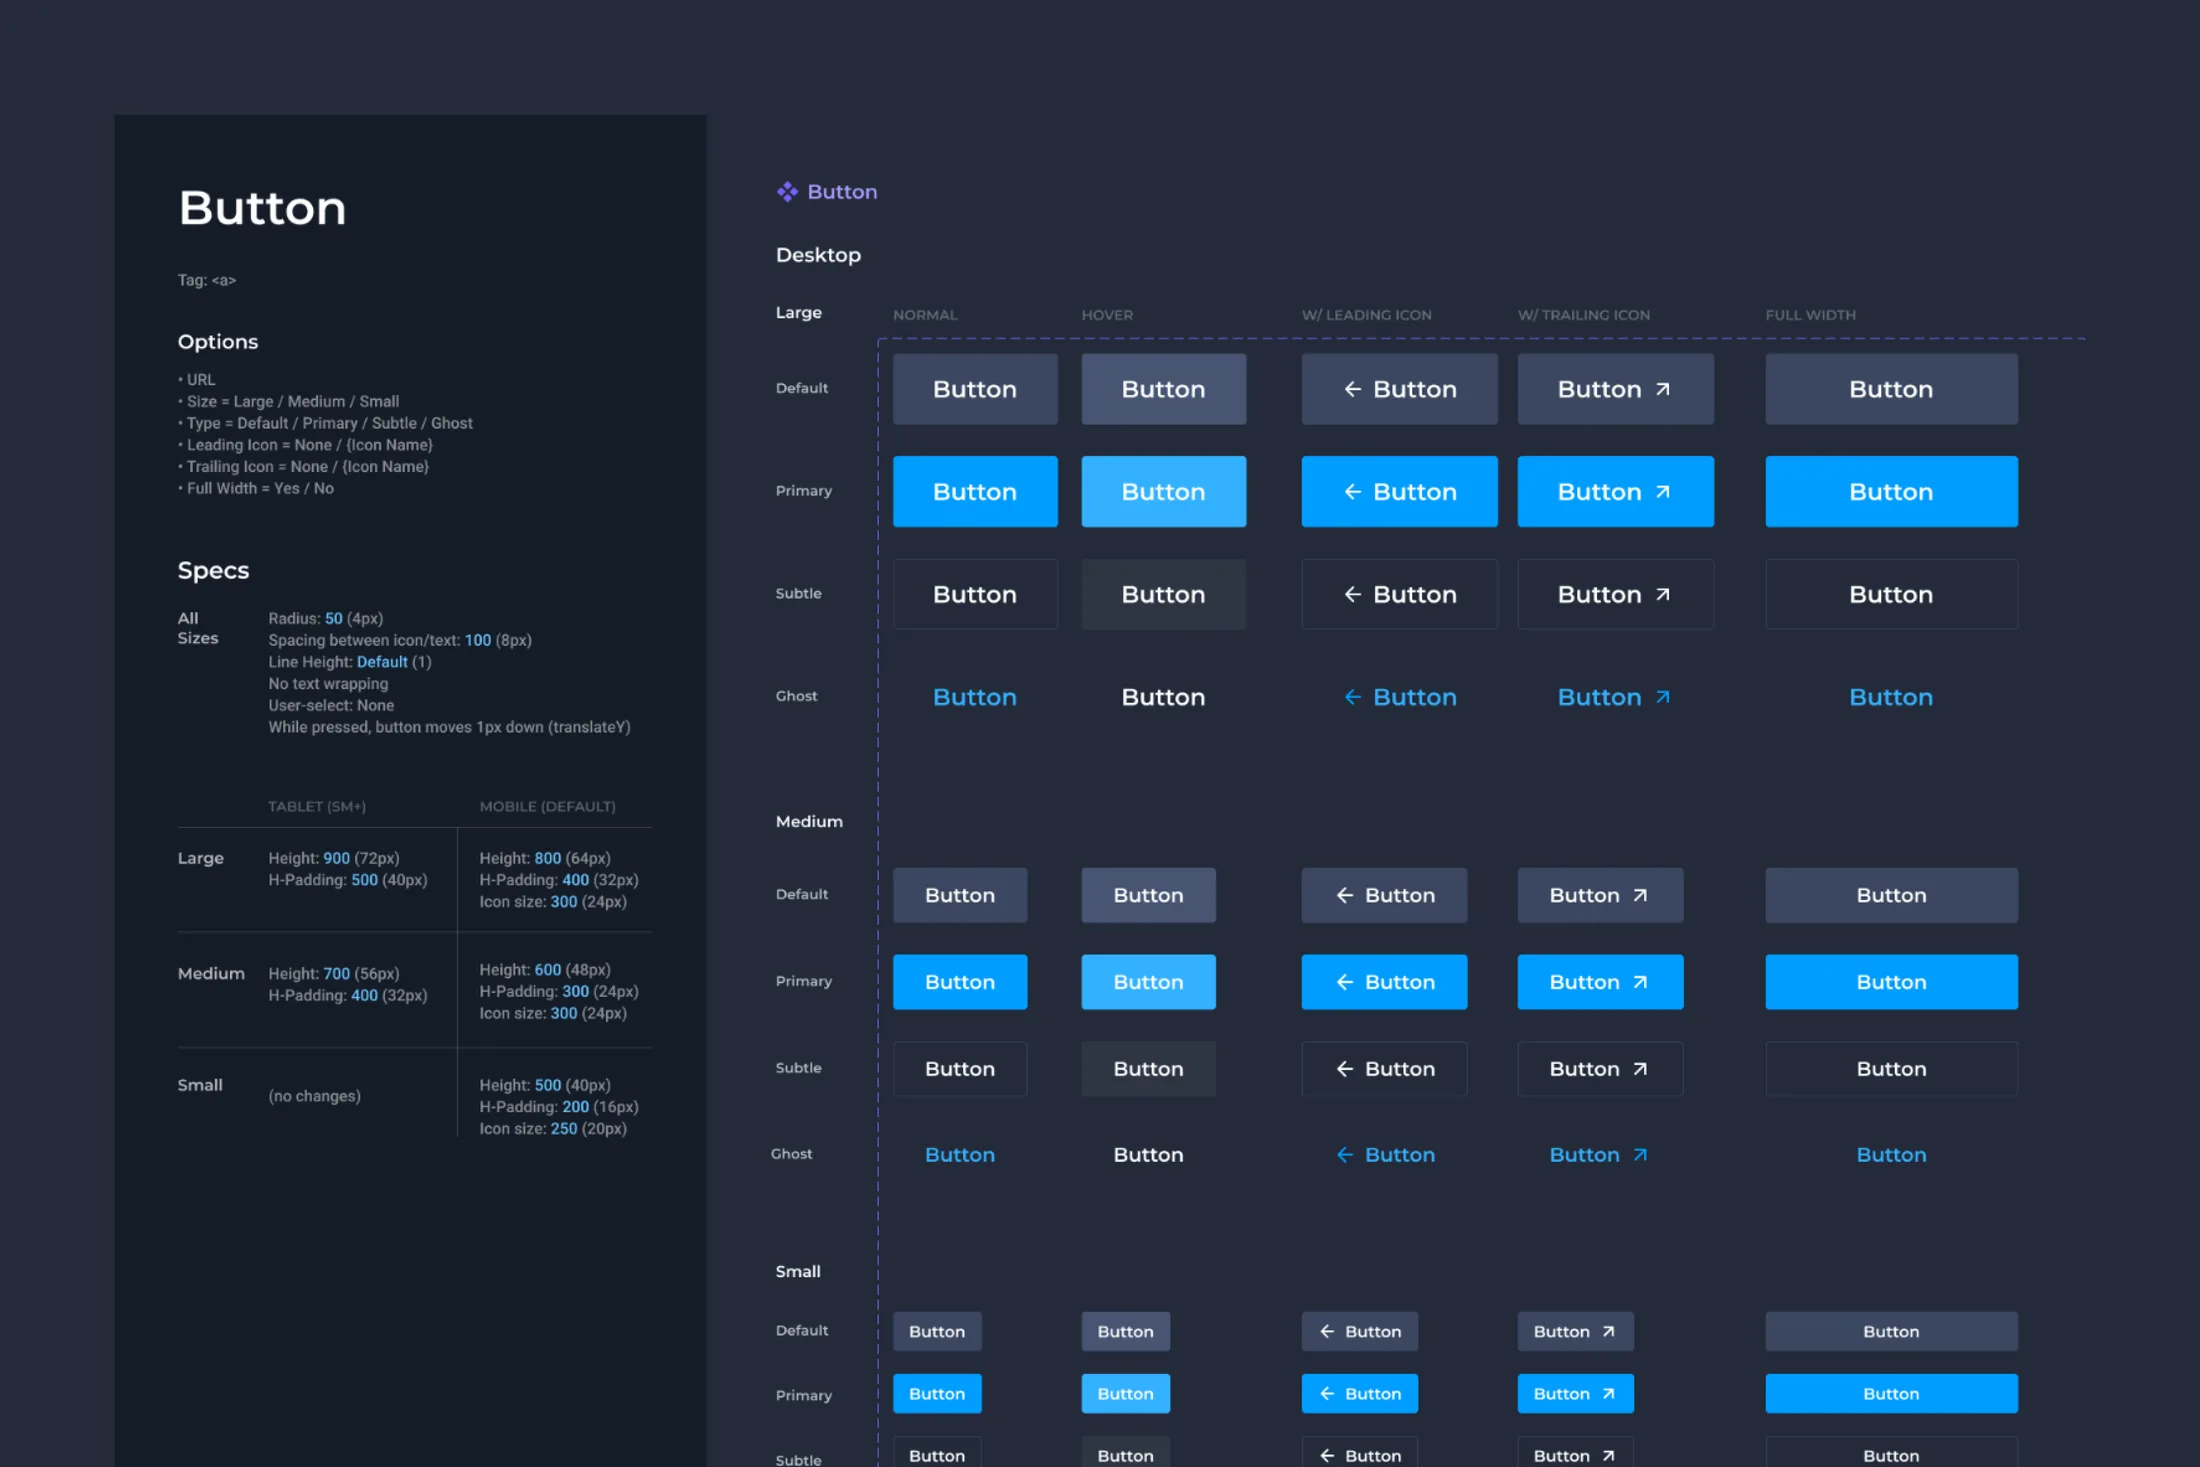Click left arrow icon on Large Ghost button
Viewport: 2200px width, 1467px height.
1352,697
